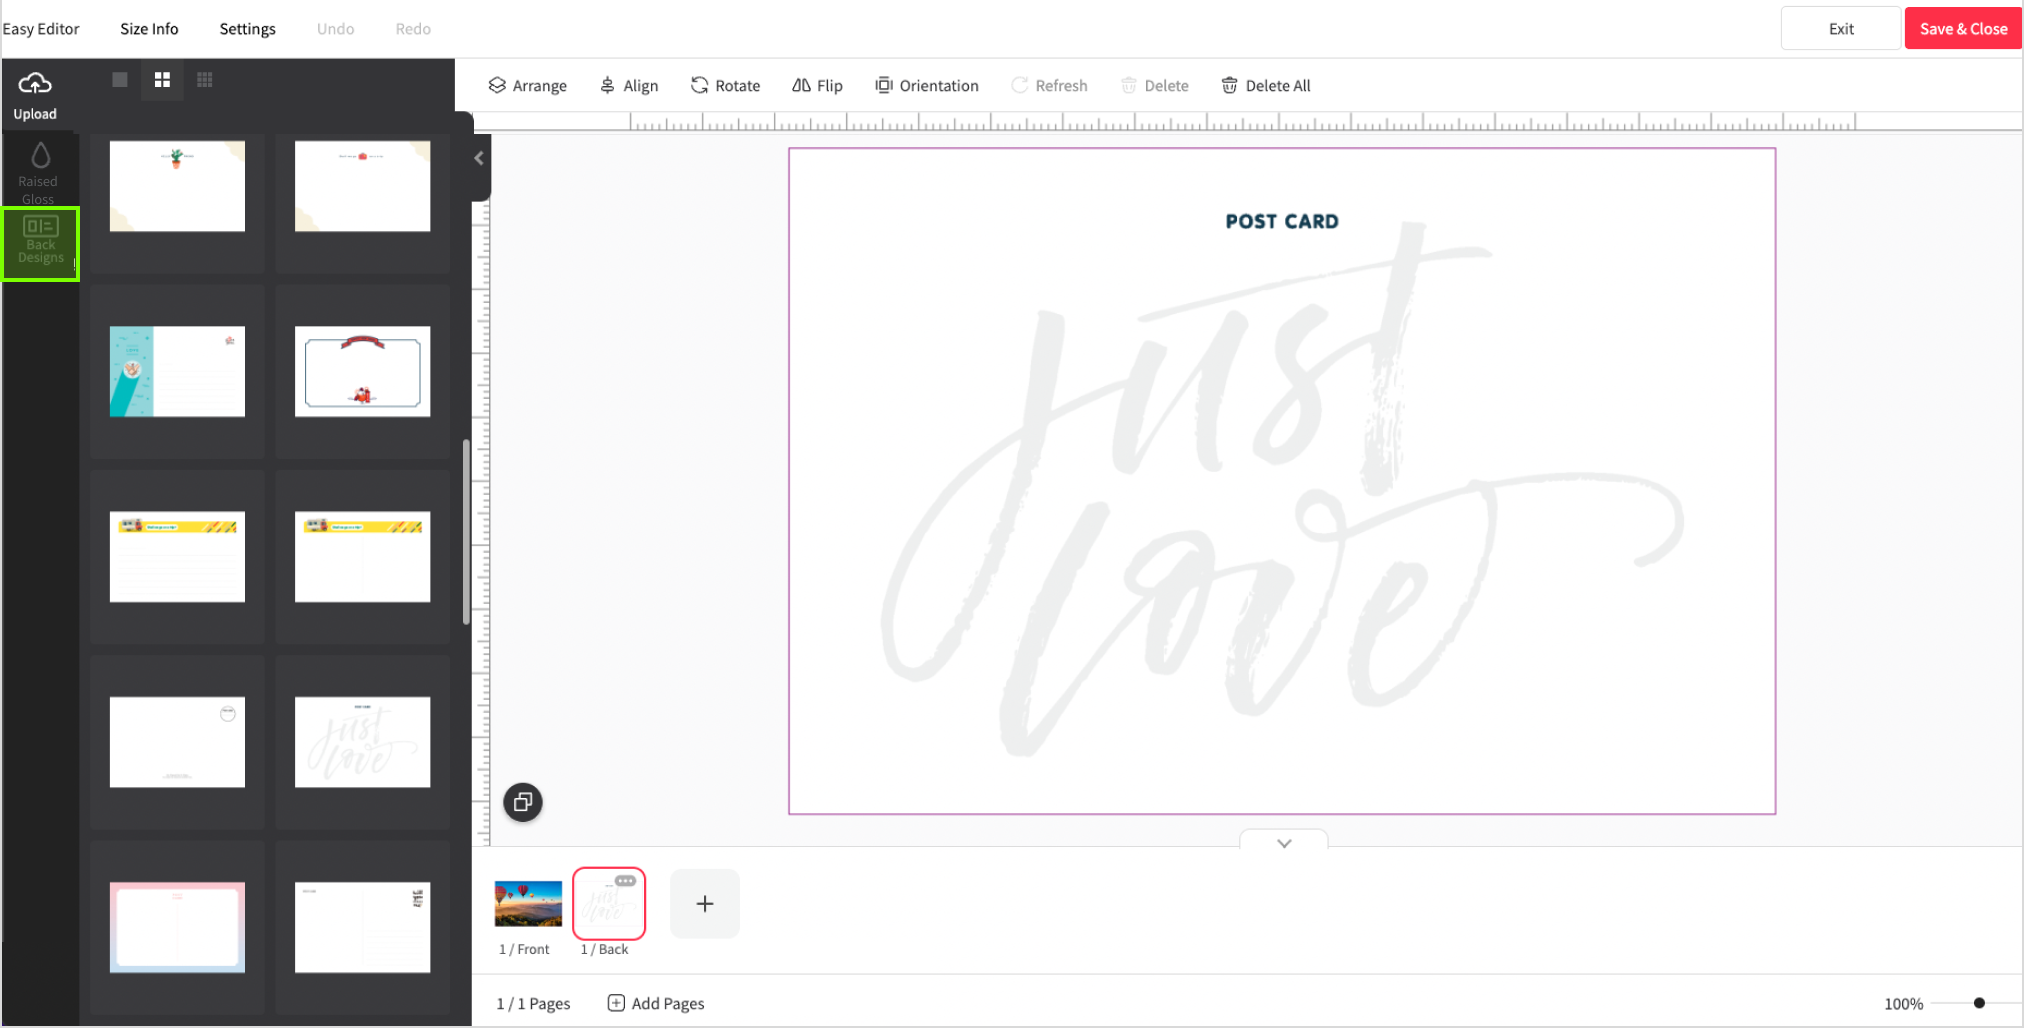
Task: Pick the yellow banner split design
Action: point(363,557)
